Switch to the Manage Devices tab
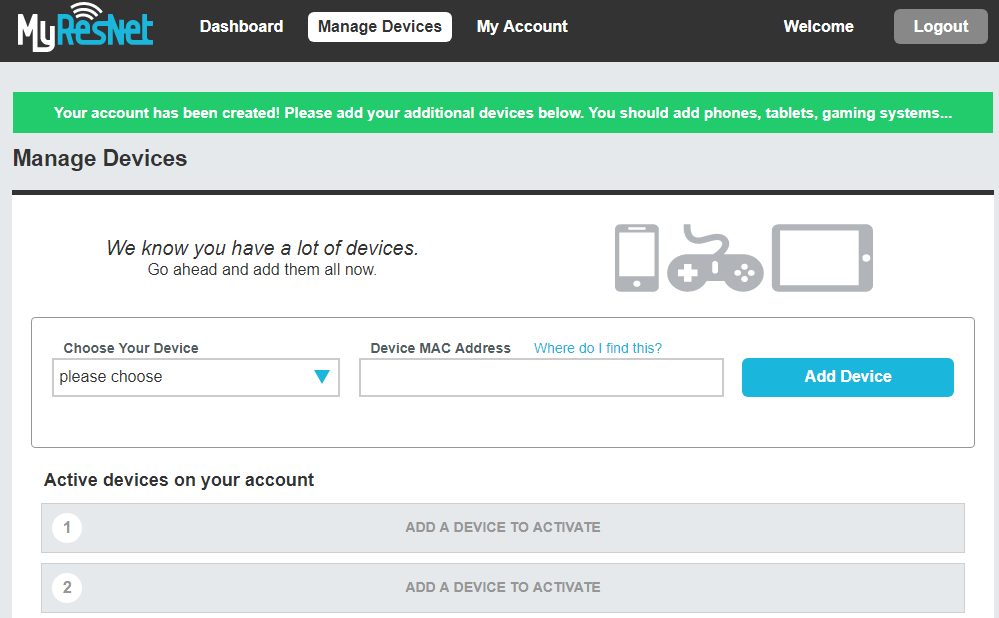This screenshot has height=618, width=999. click(x=379, y=27)
